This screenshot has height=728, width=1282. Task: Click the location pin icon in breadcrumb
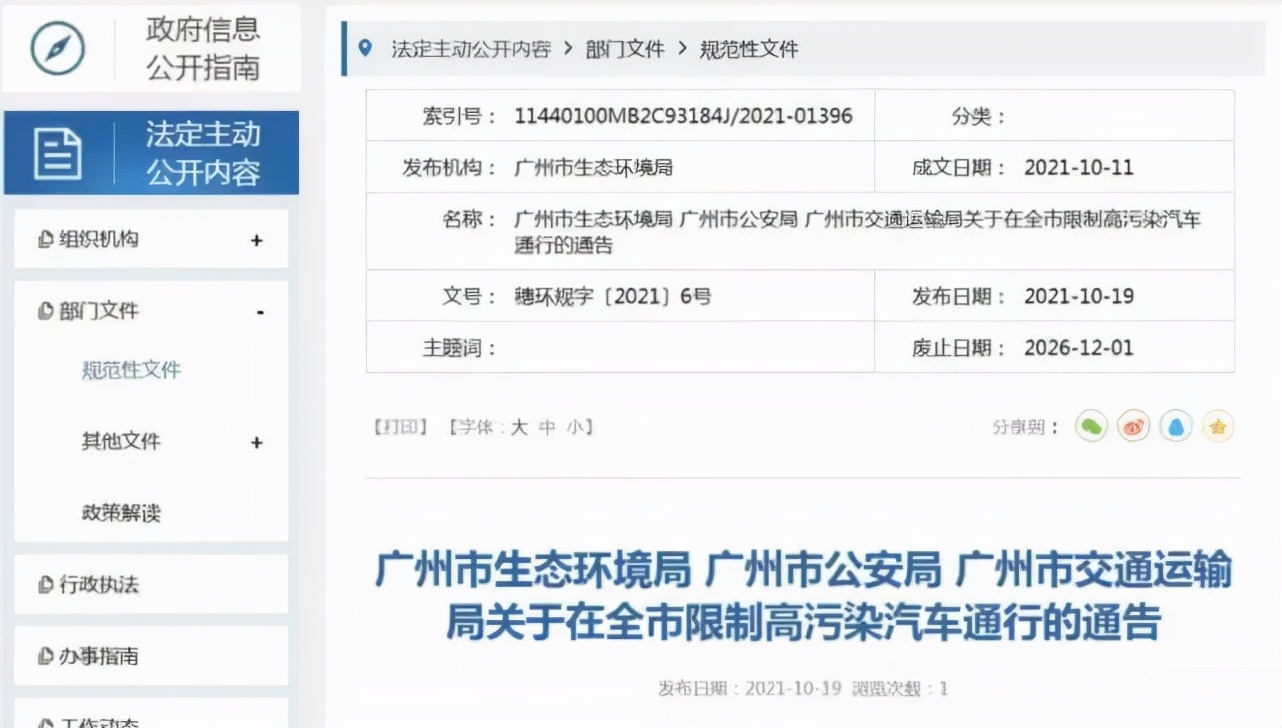point(365,48)
